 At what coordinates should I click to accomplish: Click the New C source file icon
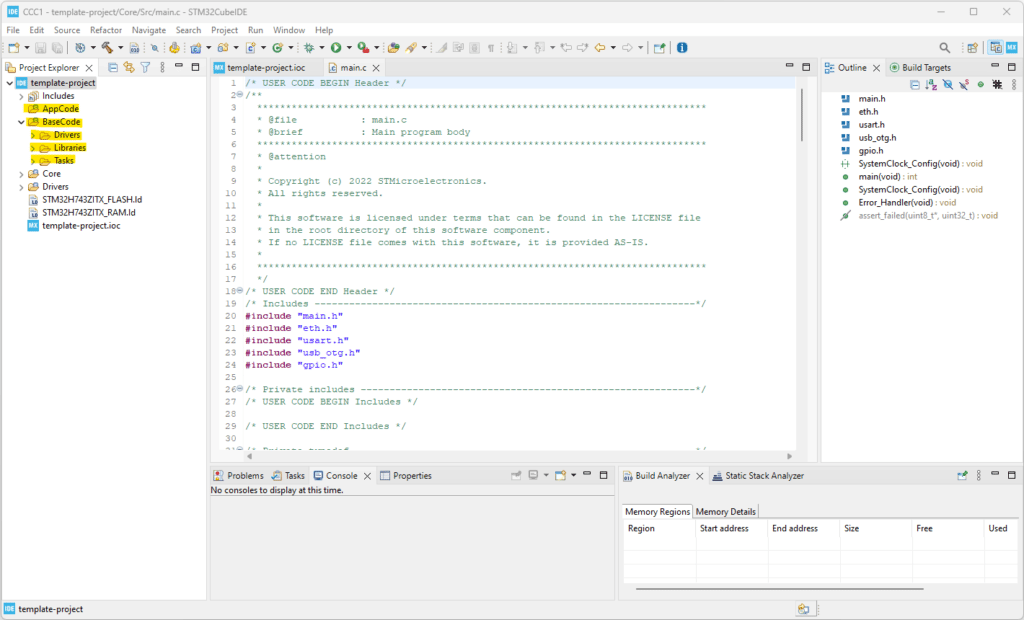(x=250, y=48)
